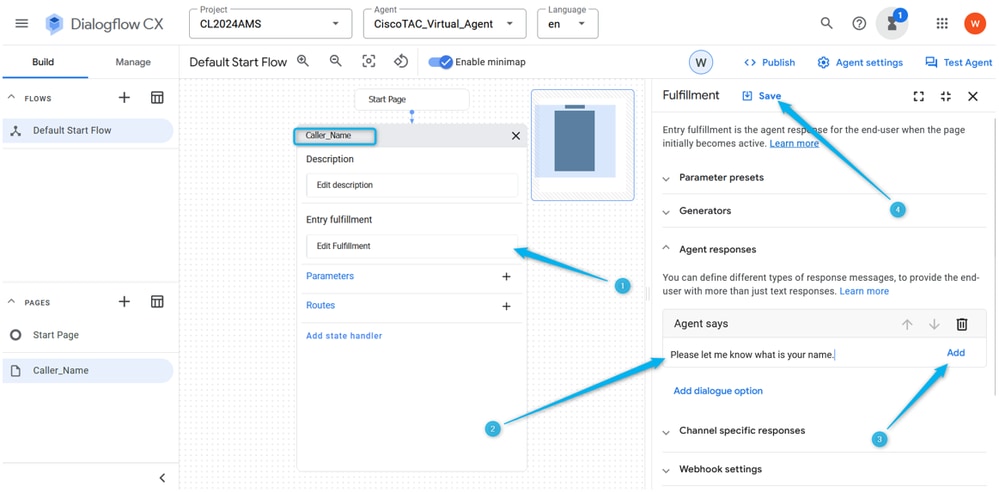Zoom out on the flow canvas

pos(336,62)
